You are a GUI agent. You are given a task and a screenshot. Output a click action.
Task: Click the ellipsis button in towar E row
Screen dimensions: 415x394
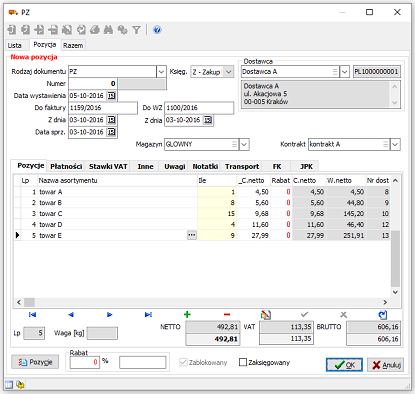click(192, 235)
